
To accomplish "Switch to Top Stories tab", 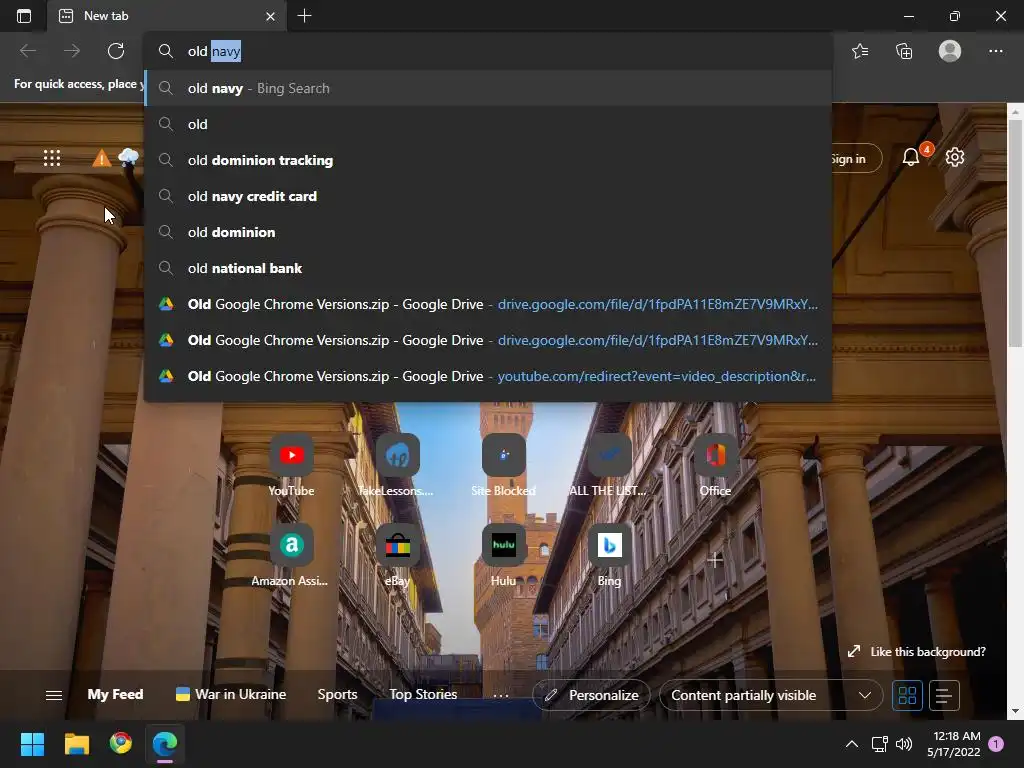I will [423, 694].
